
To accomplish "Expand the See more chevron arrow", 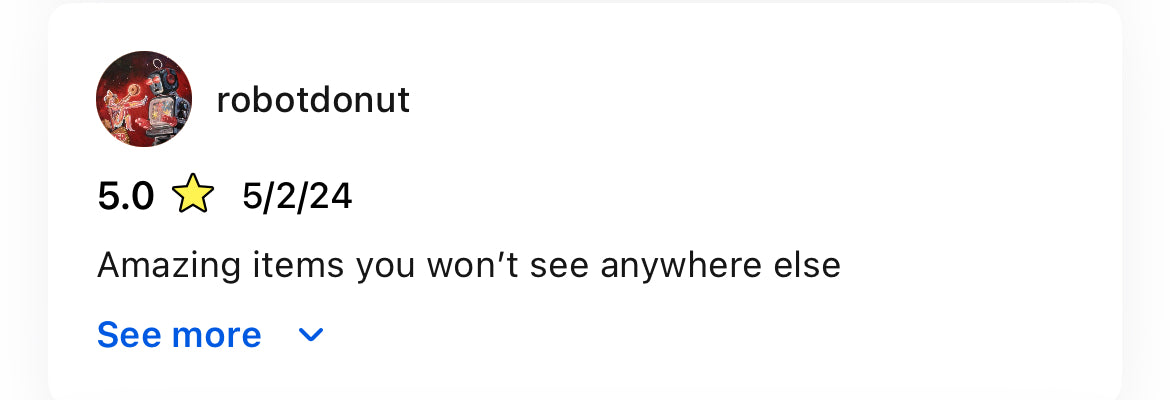I will (312, 336).
